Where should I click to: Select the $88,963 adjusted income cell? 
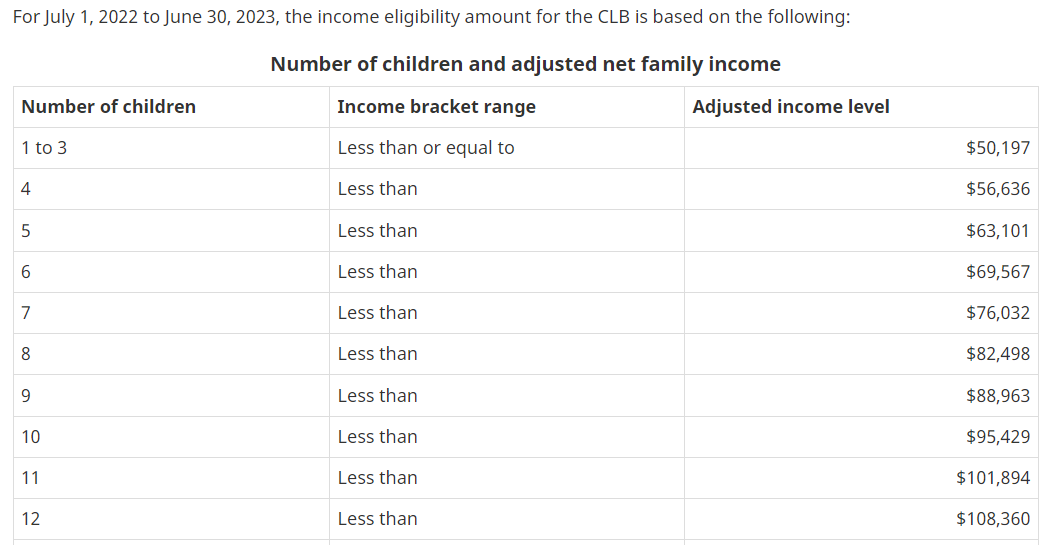point(997,396)
